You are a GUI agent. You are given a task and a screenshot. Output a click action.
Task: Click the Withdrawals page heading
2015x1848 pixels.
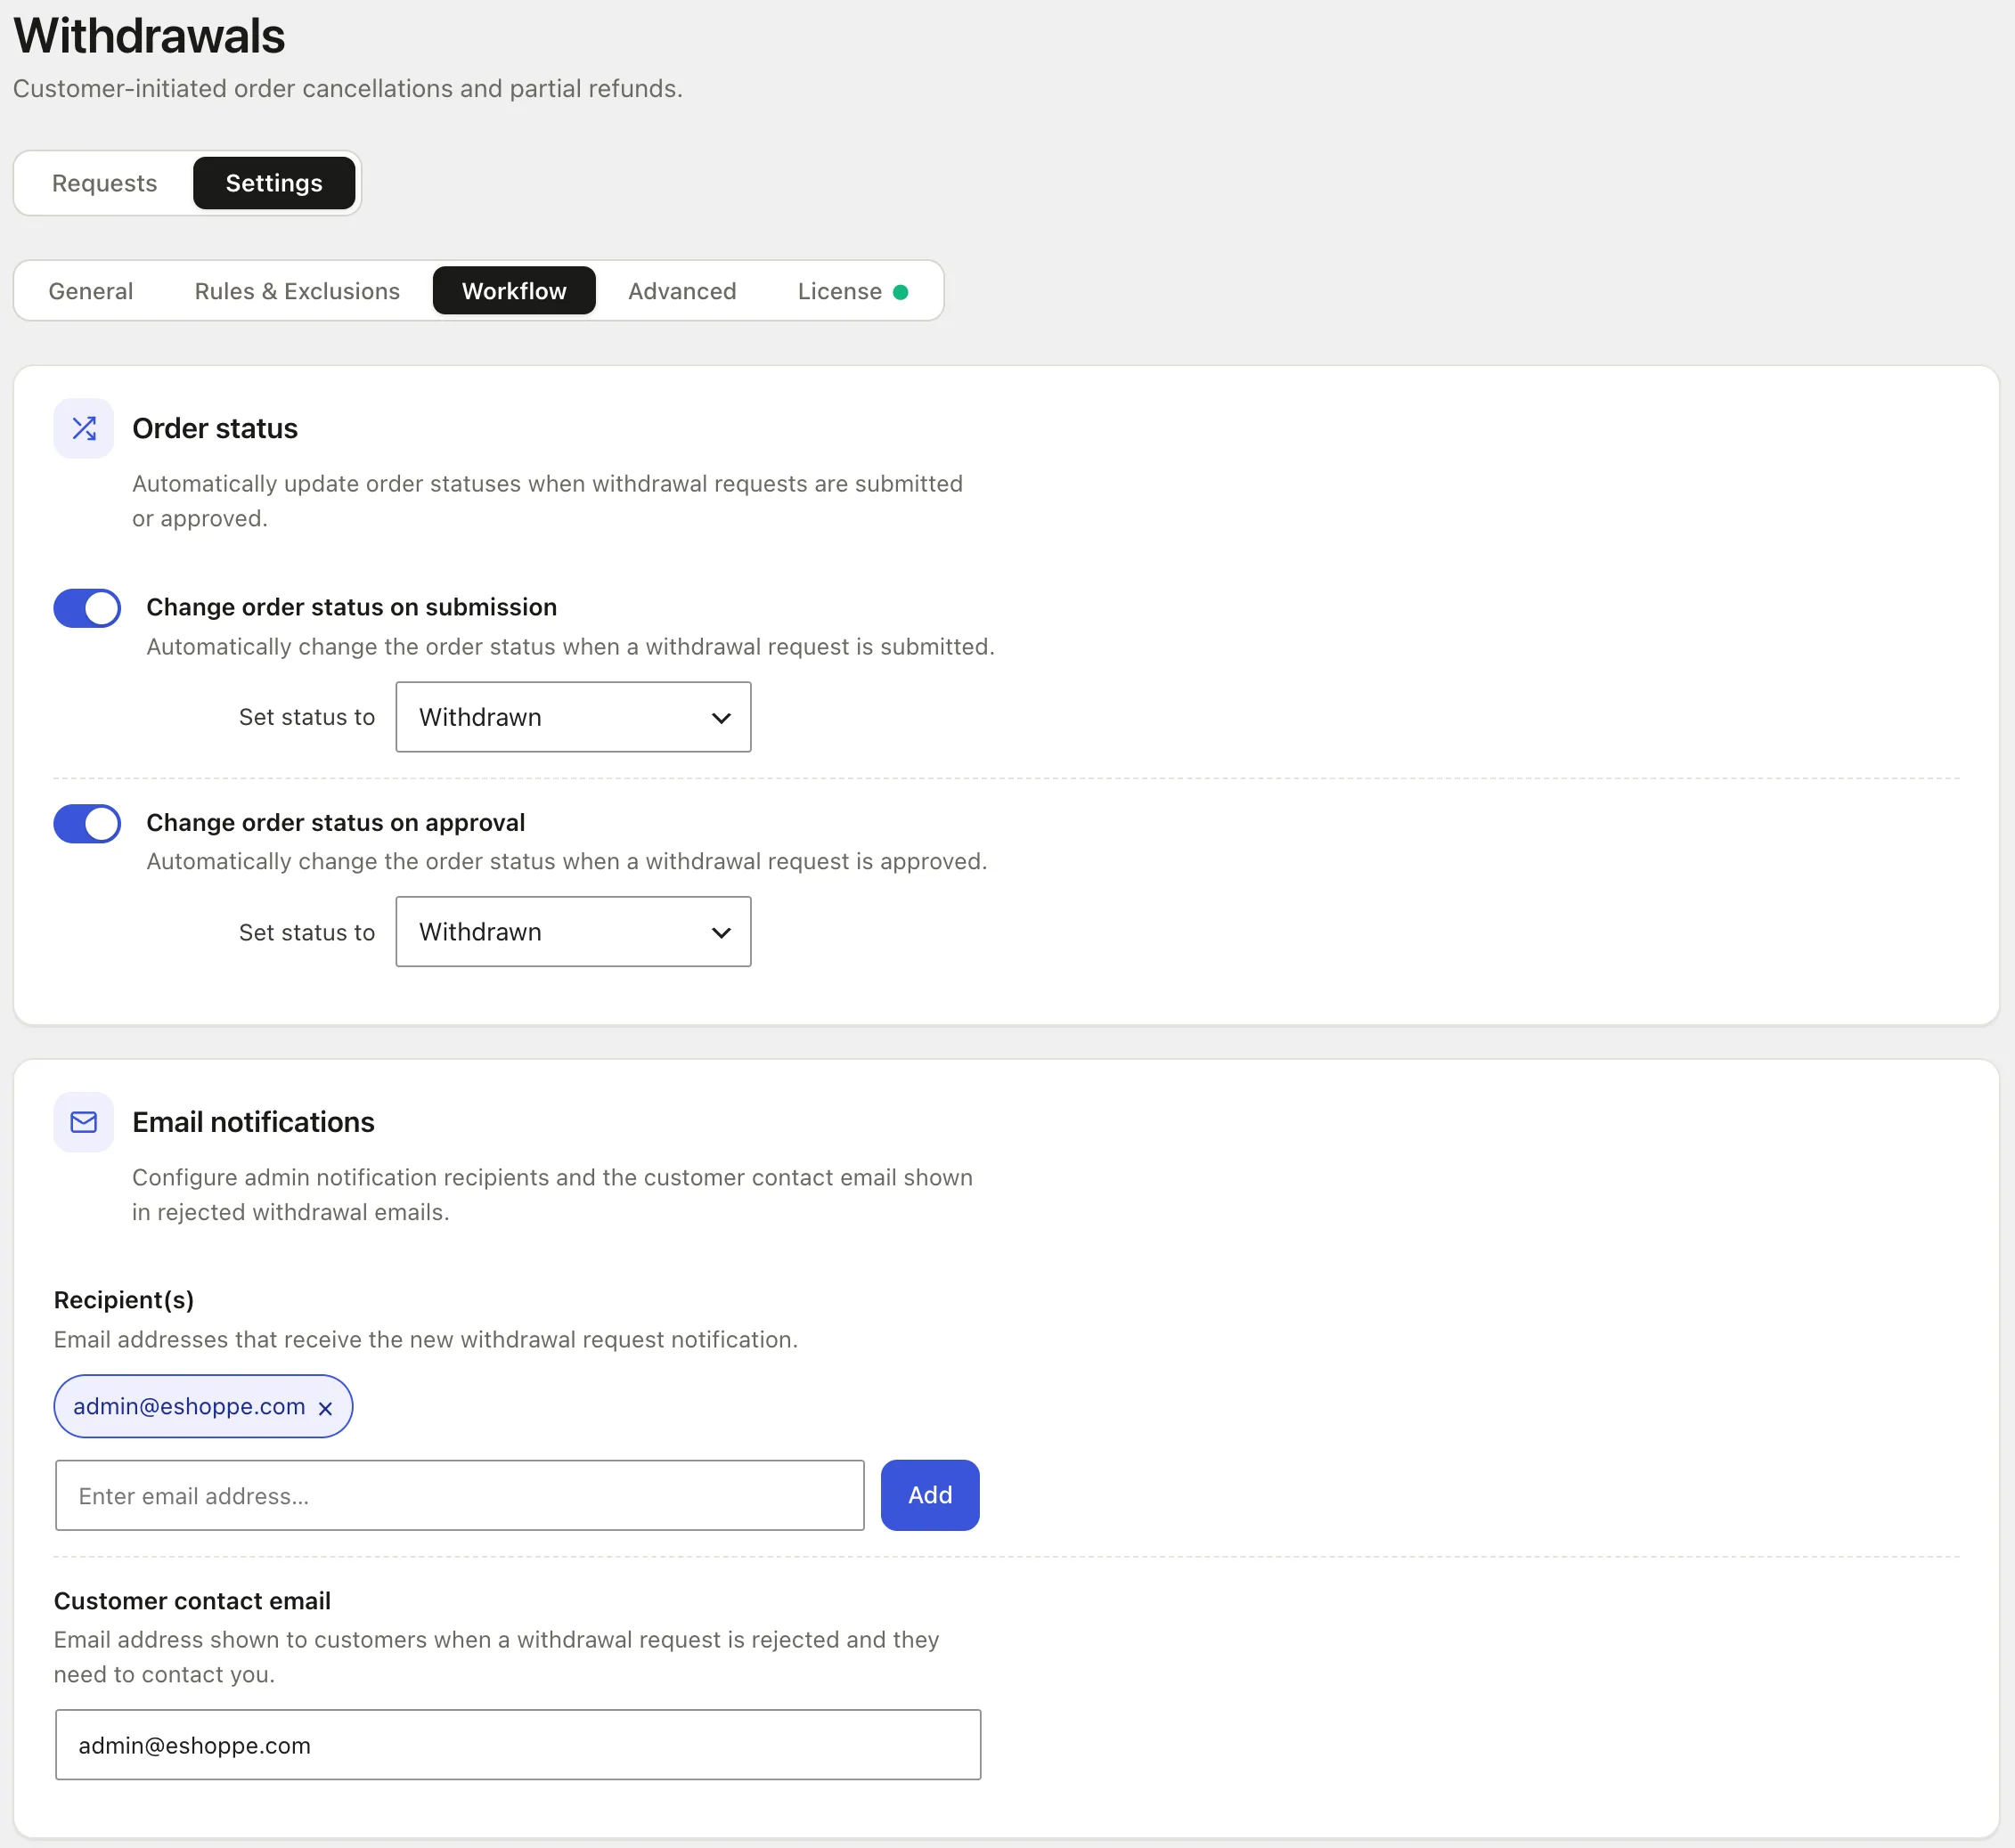[149, 36]
